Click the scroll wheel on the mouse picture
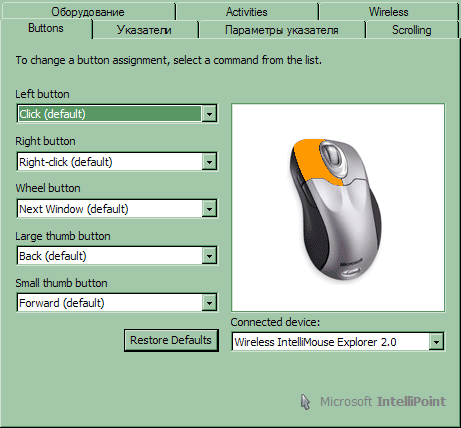Image resolution: width=461 pixels, height=428 pixels. (x=333, y=155)
